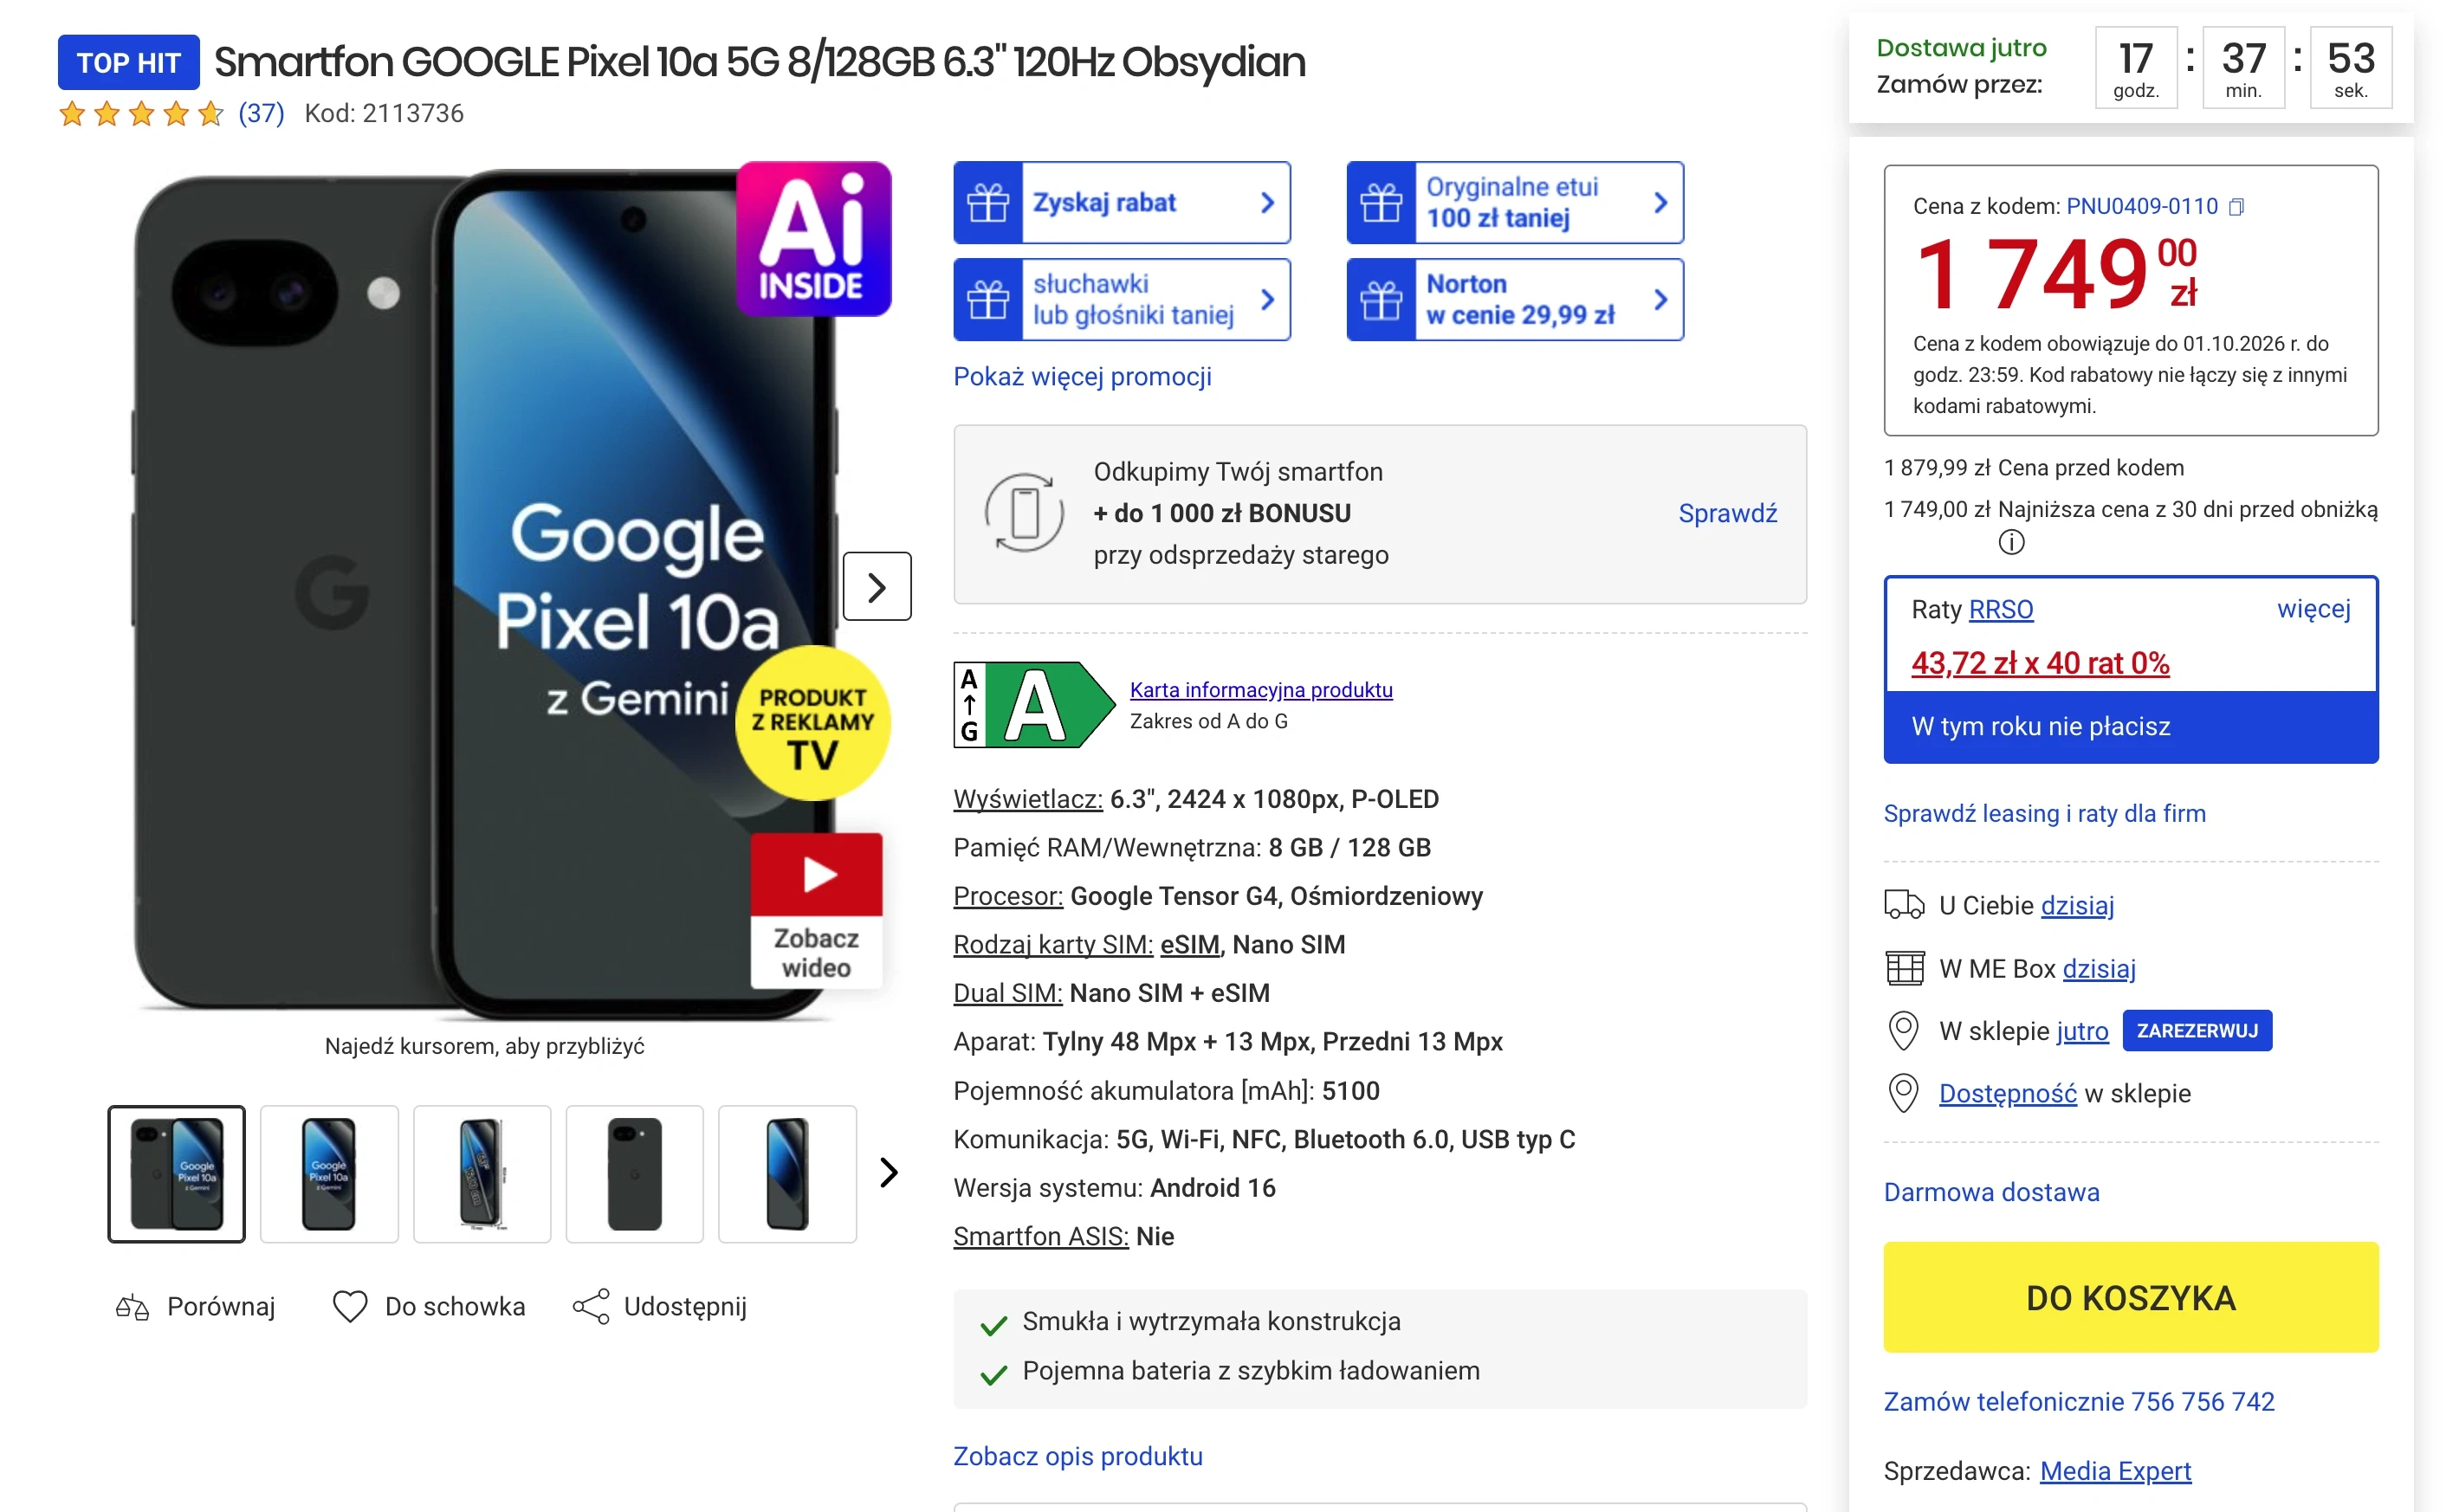This screenshot has height=1512, width=2446.
Task: Reserve in store with ZAREZERWUJ button
Action: pos(2197,1030)
